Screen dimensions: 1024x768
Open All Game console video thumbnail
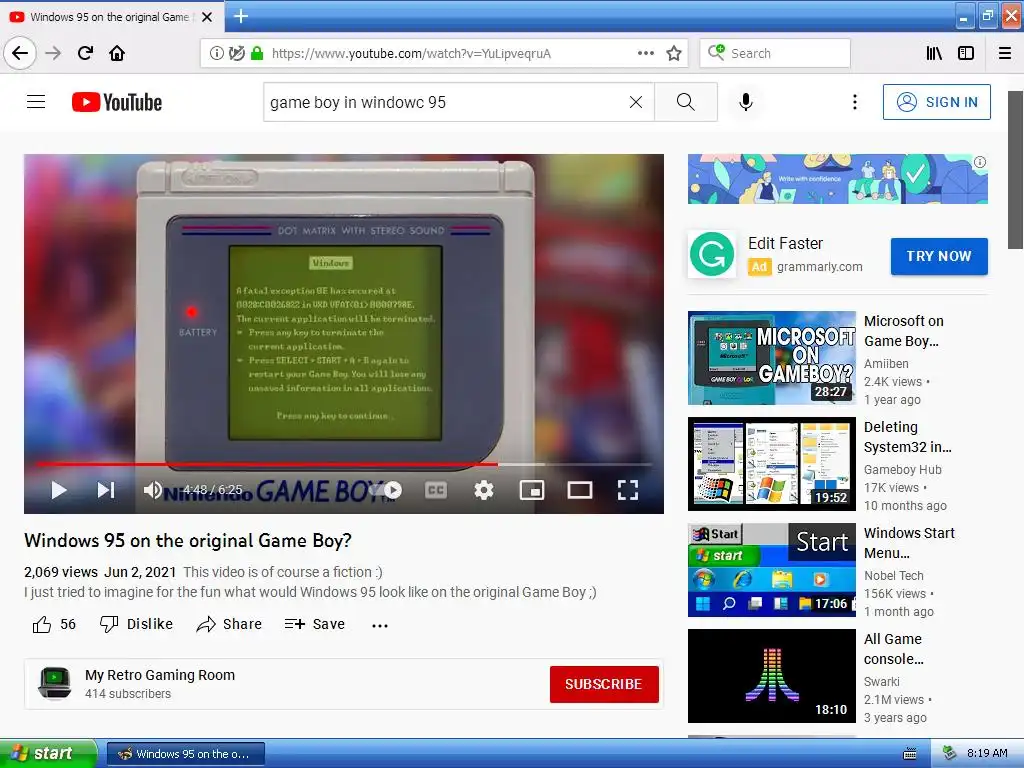click(x=772, y=676)
